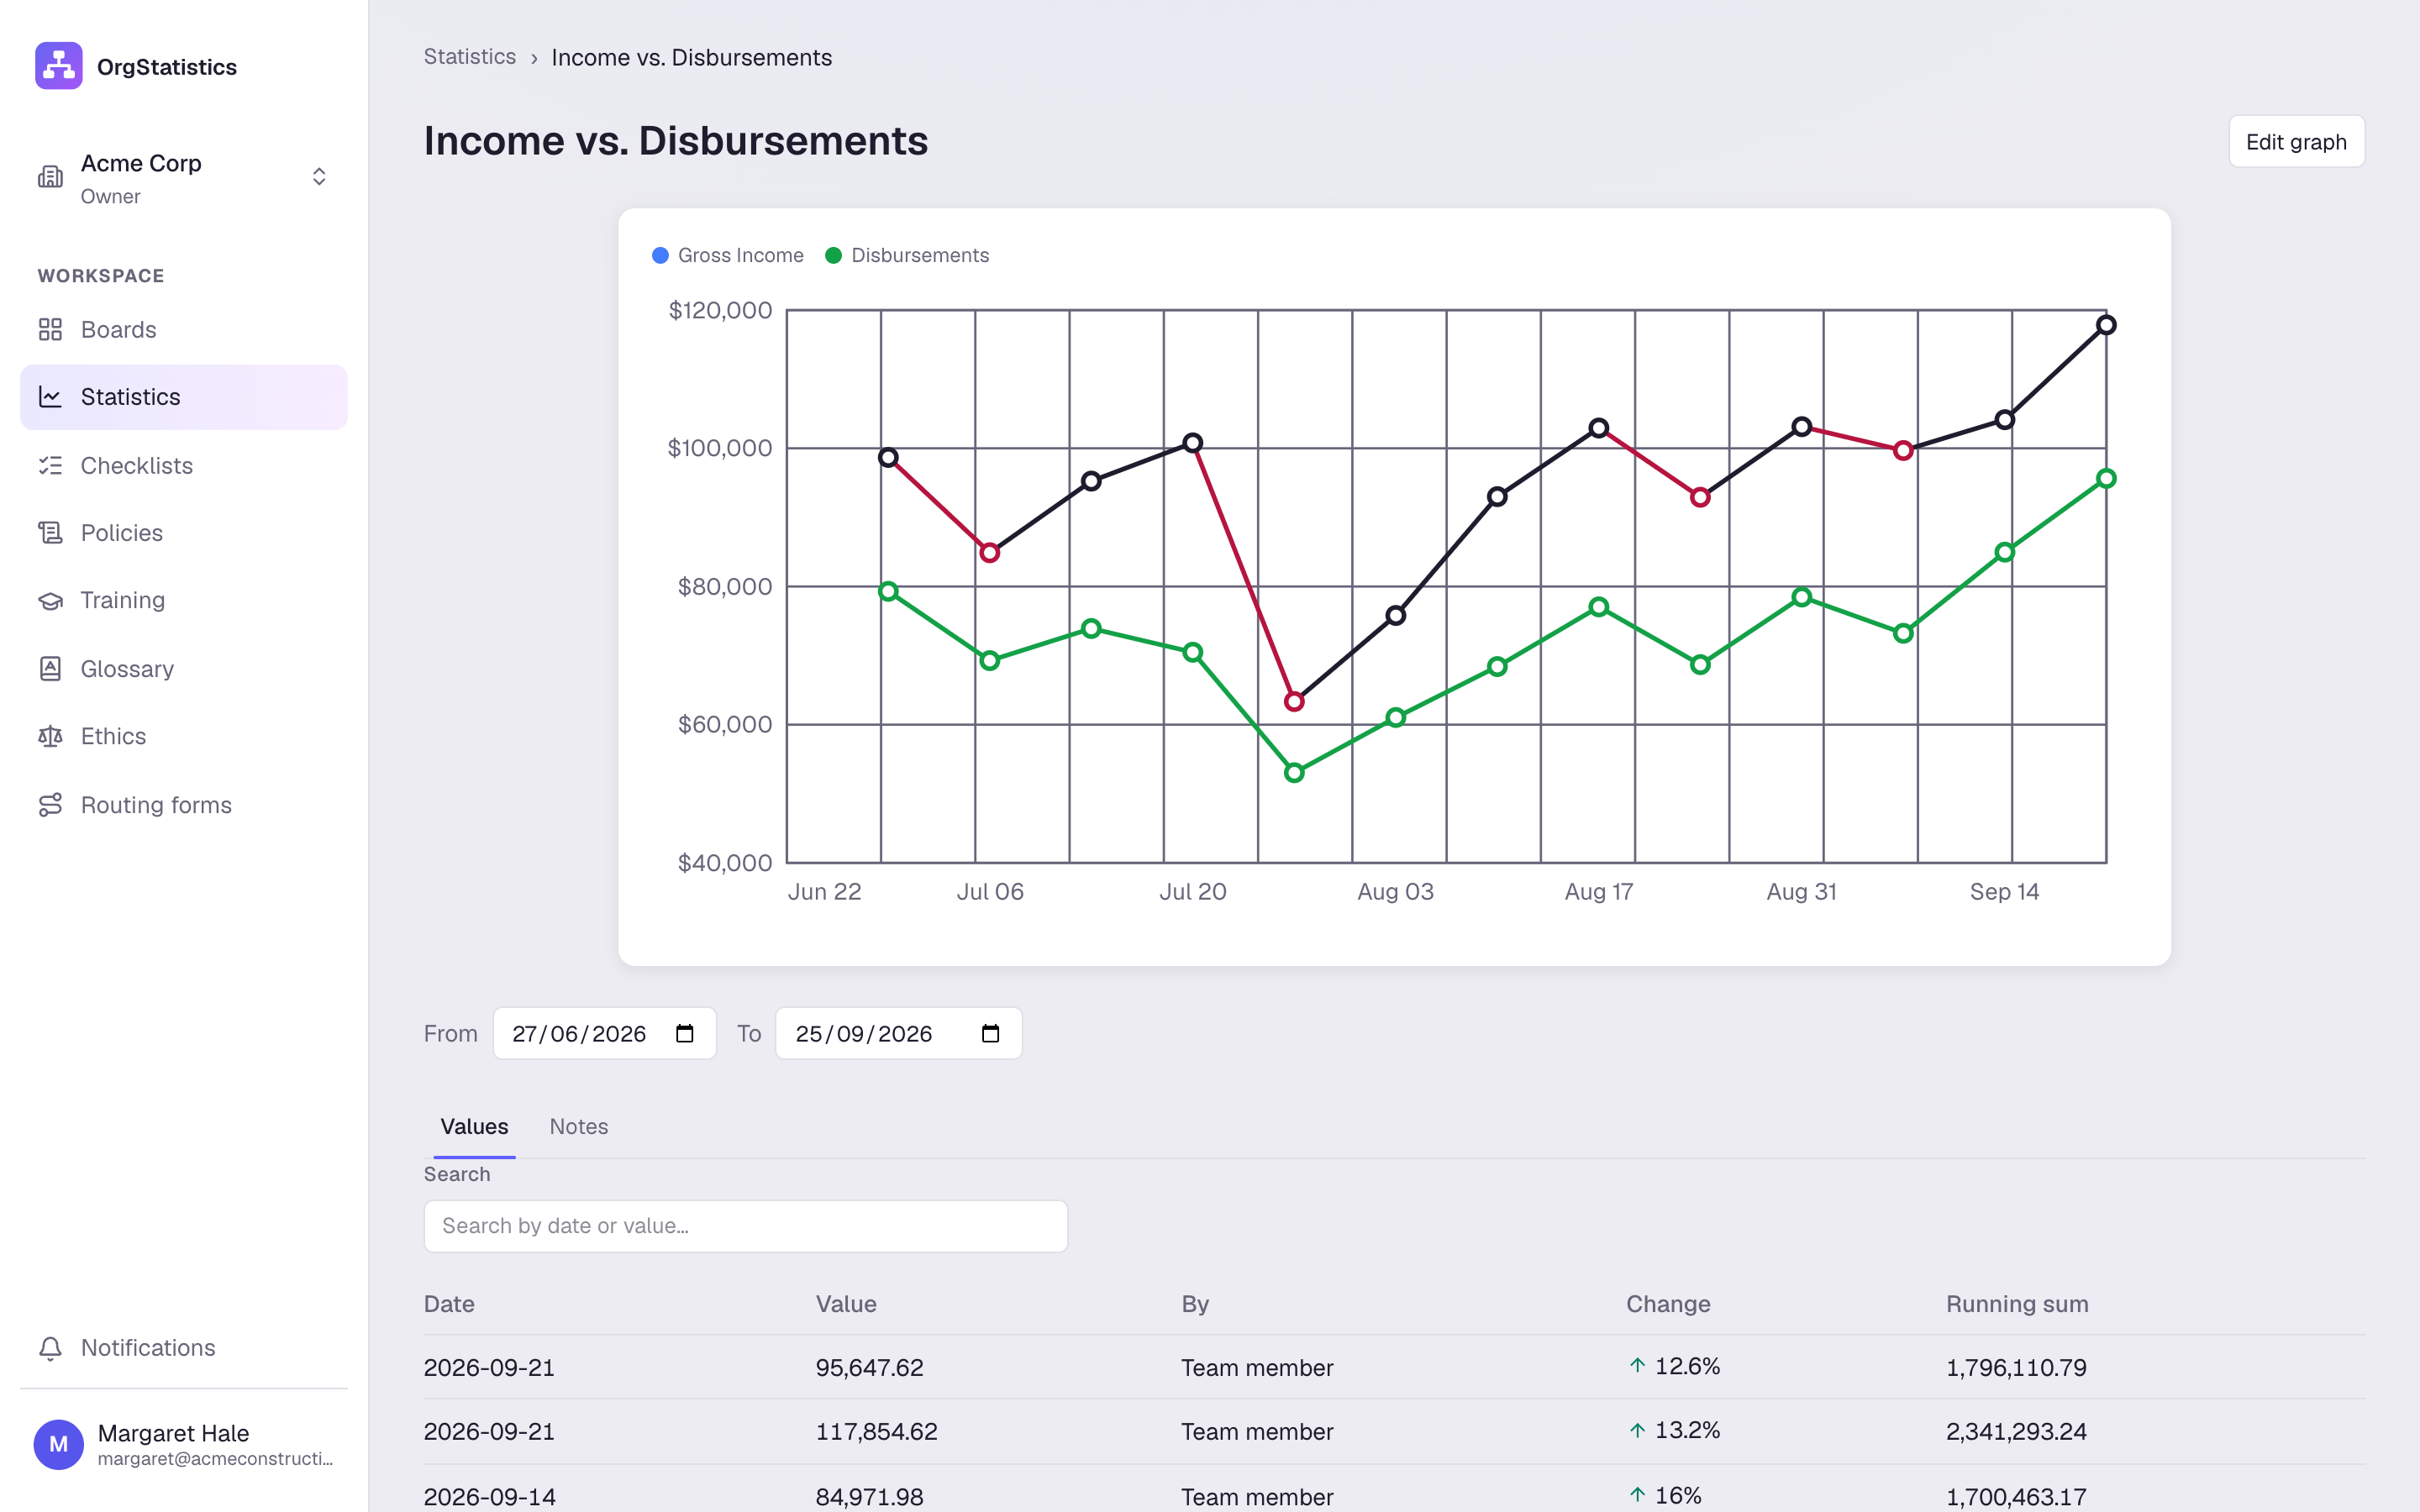Click the Routing forms route icon
This screenshot has height=1512, width=2420.
[x=50, y=805]
